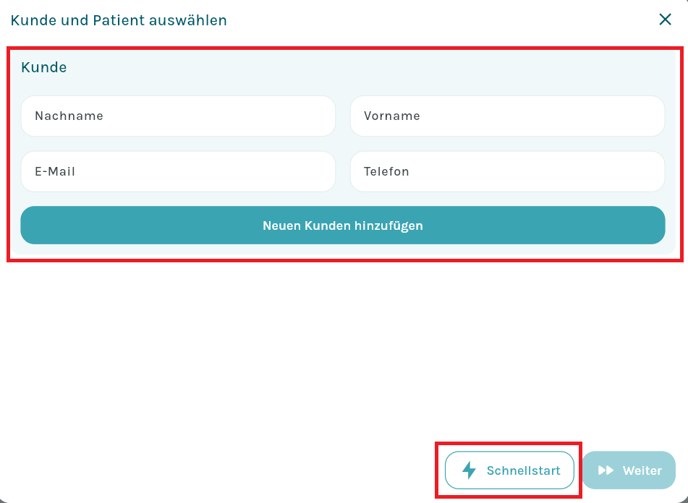Close the Kunde und Patient auswählen dialog
Viewport: 688px width, 503px height.
click(665, 19)
